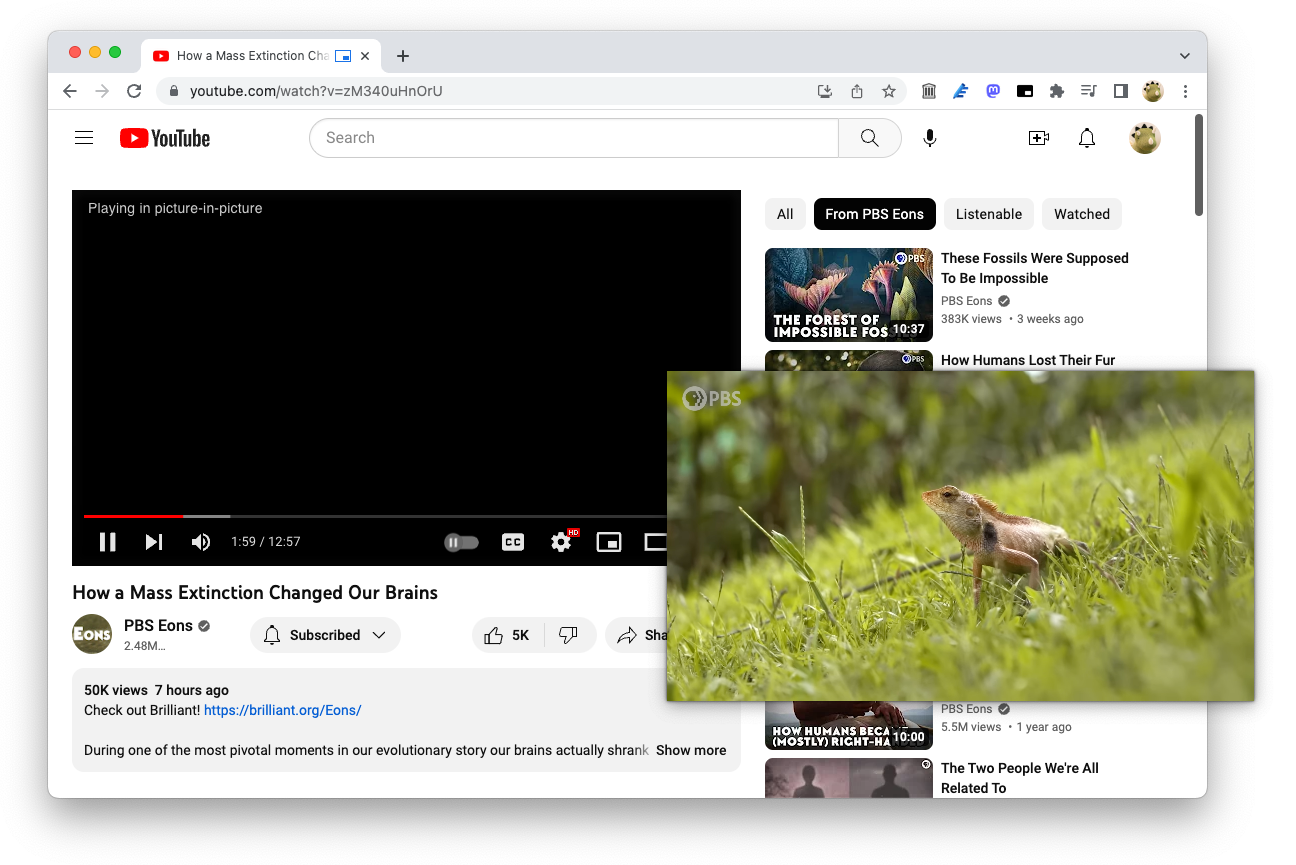Expand description with Show more
The height and width of the screenshot is (865, 1296).
pos(691,750)
